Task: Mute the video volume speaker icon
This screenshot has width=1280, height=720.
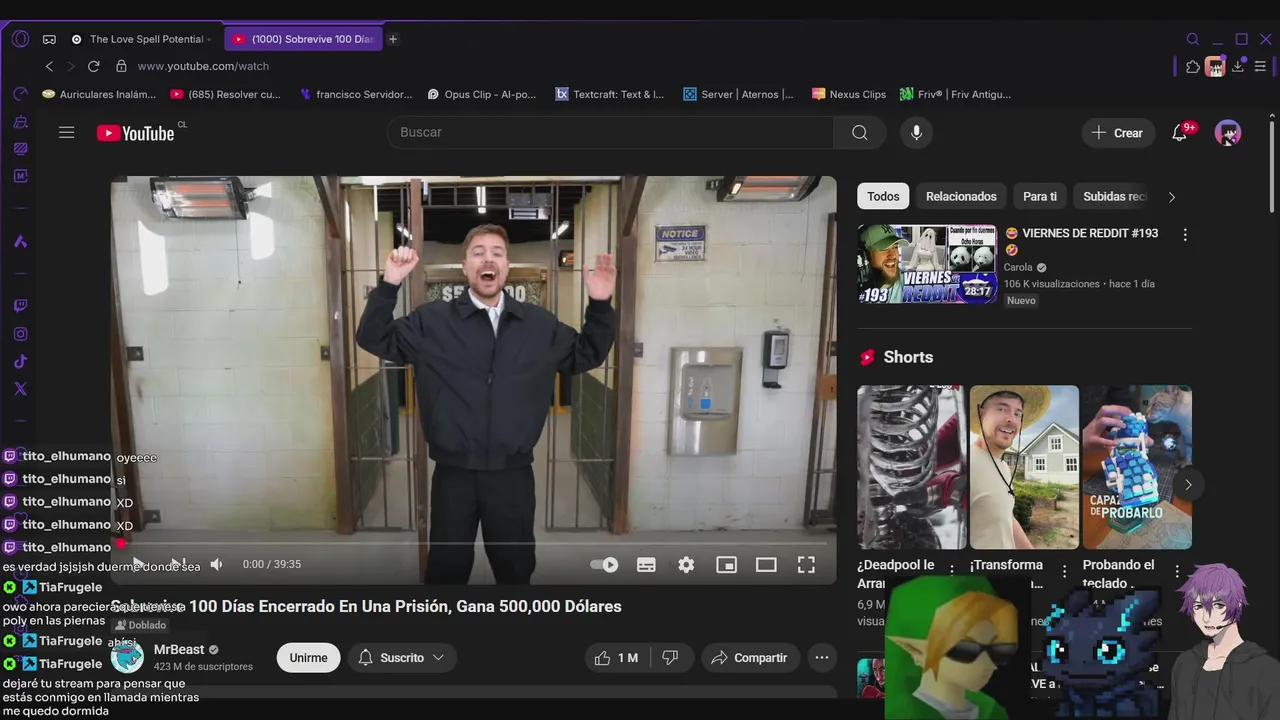Action: pyautogui.click(x=216, y=565)
